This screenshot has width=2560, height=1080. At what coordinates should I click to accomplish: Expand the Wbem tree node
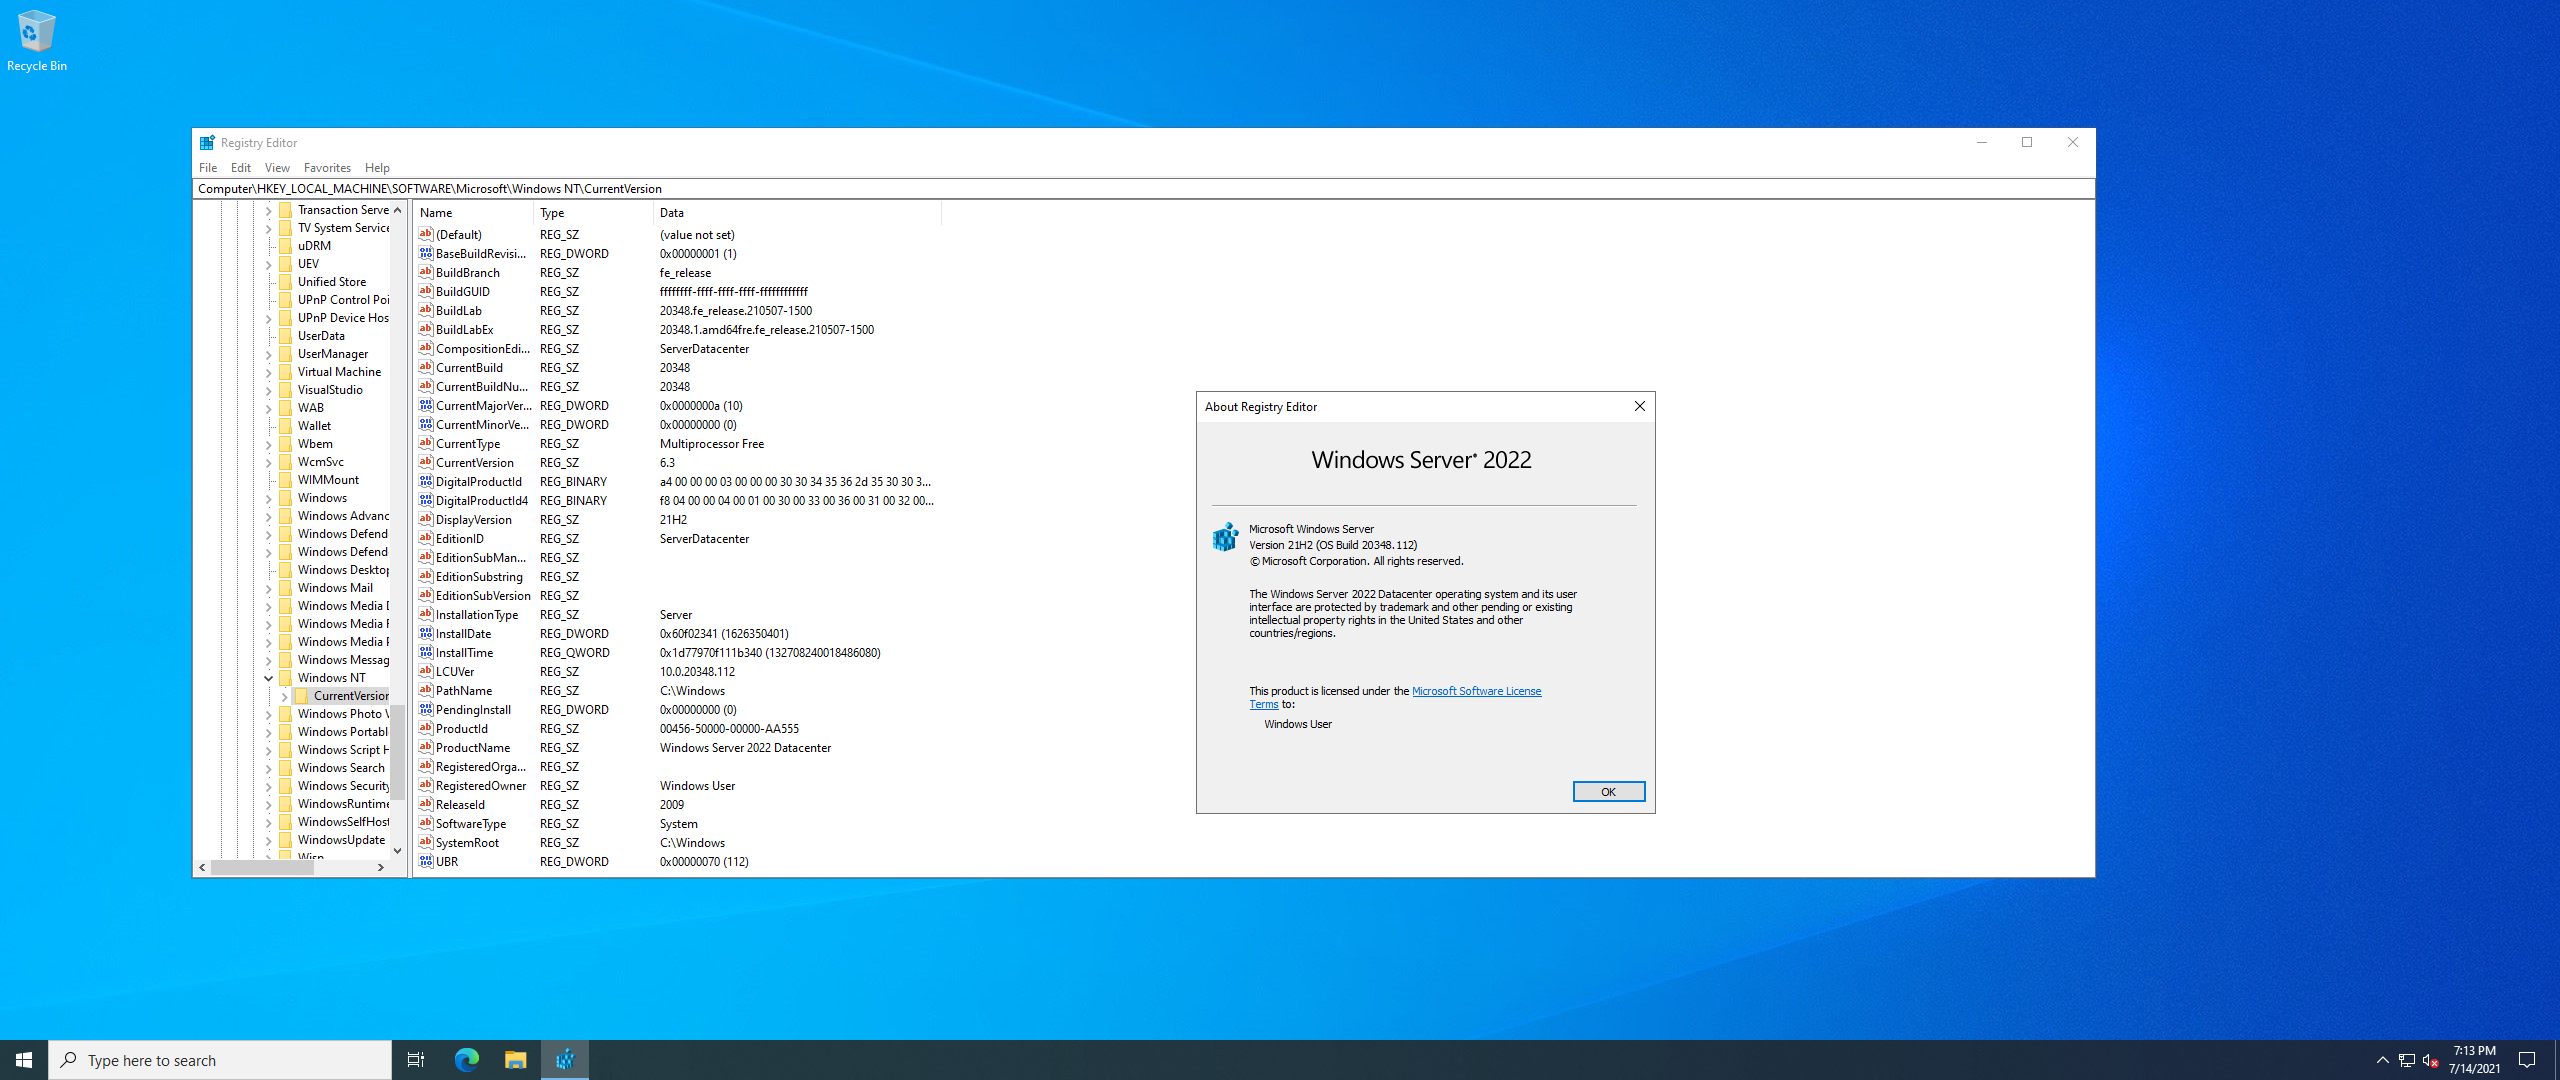pos(268,444)
